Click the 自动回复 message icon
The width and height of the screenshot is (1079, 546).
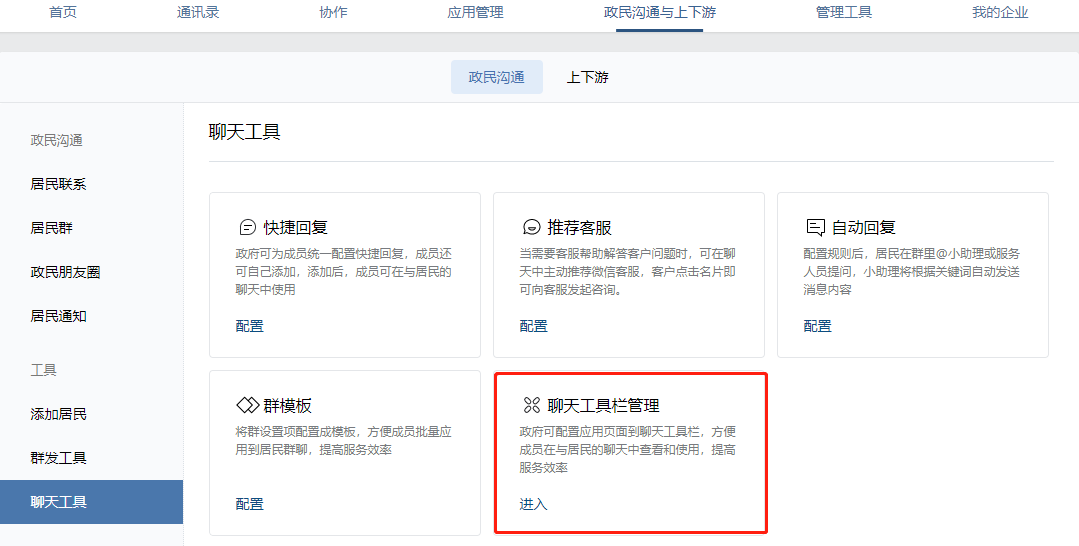click(815, 227)
